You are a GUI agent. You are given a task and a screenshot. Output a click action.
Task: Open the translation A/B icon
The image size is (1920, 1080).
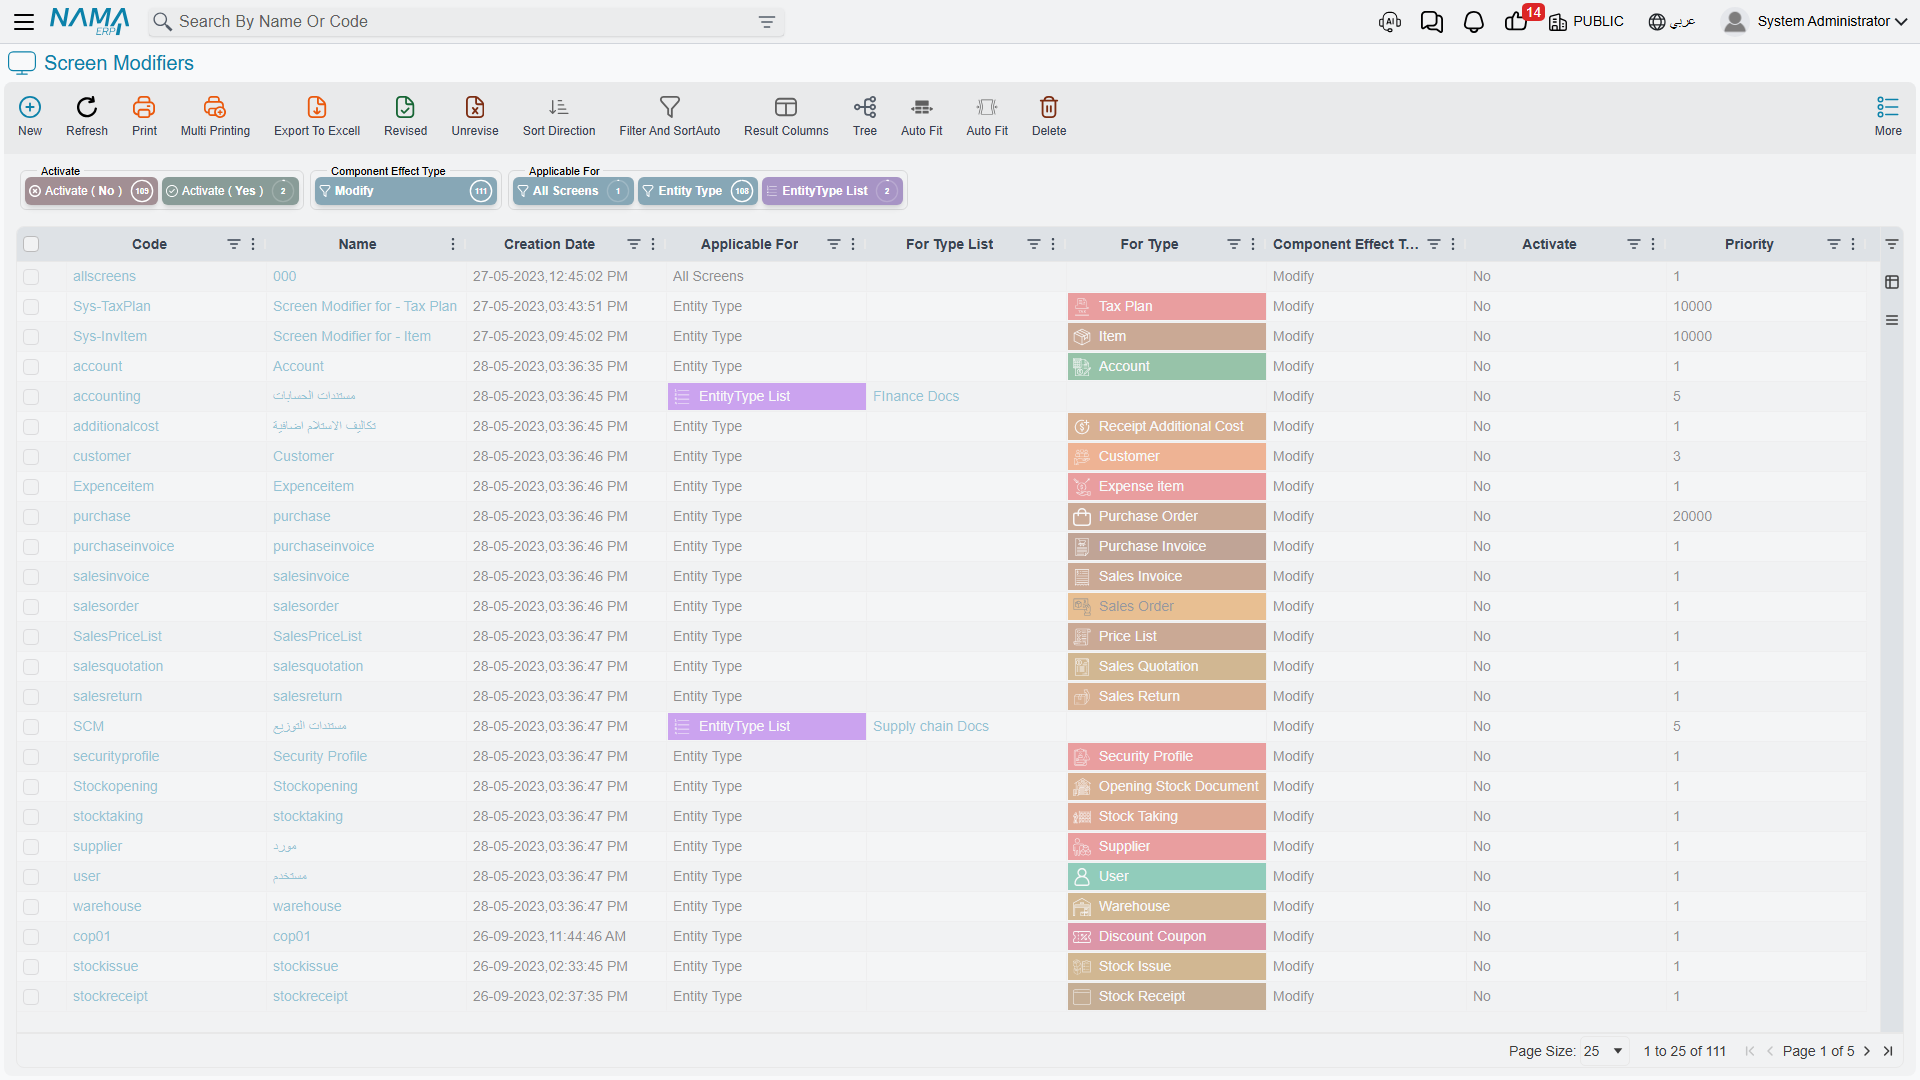pos(1390,22)
